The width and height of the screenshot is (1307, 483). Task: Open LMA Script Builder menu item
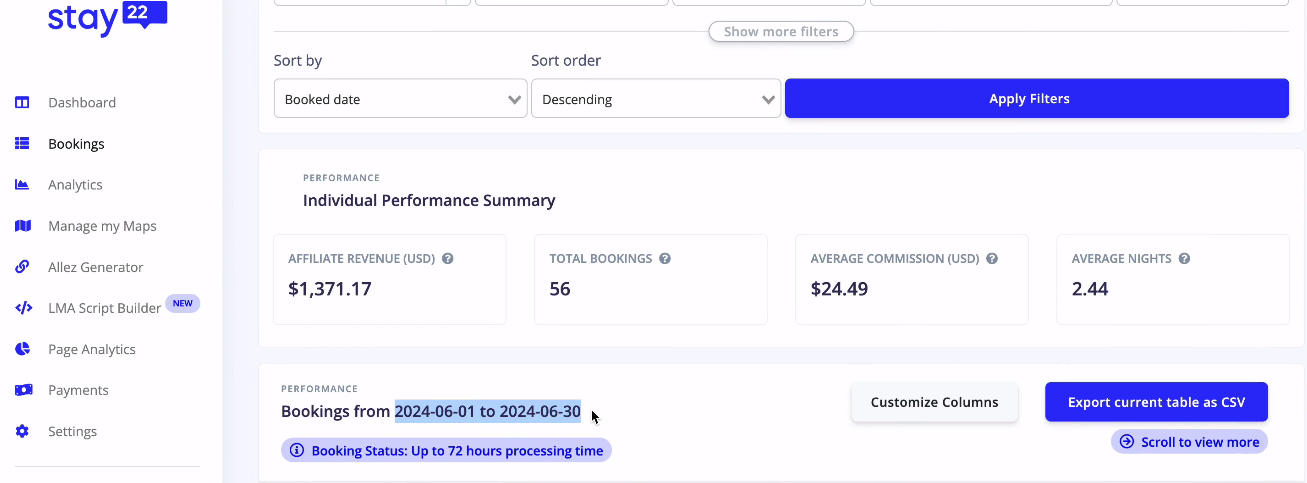pos(104,308)
